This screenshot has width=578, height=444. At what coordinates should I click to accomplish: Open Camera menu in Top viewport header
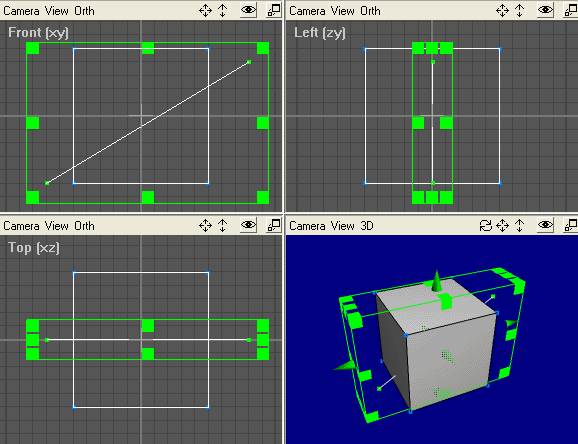21,226
